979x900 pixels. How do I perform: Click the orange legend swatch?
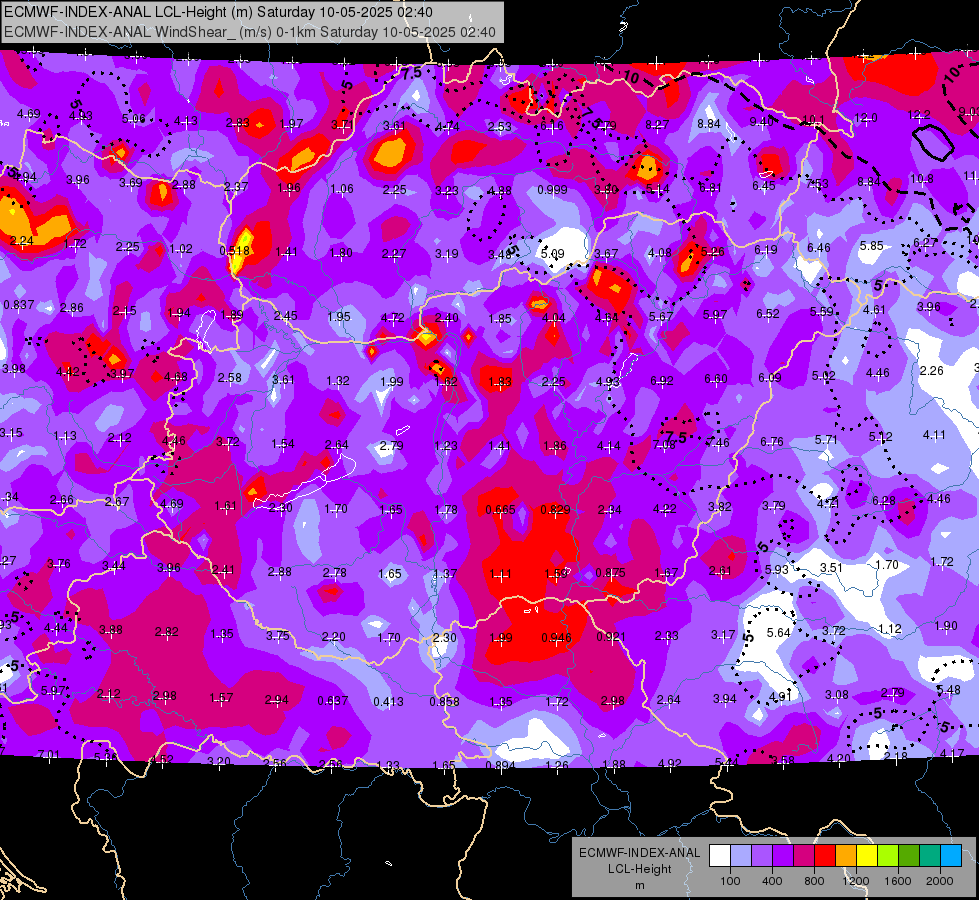tap(846, 856)
